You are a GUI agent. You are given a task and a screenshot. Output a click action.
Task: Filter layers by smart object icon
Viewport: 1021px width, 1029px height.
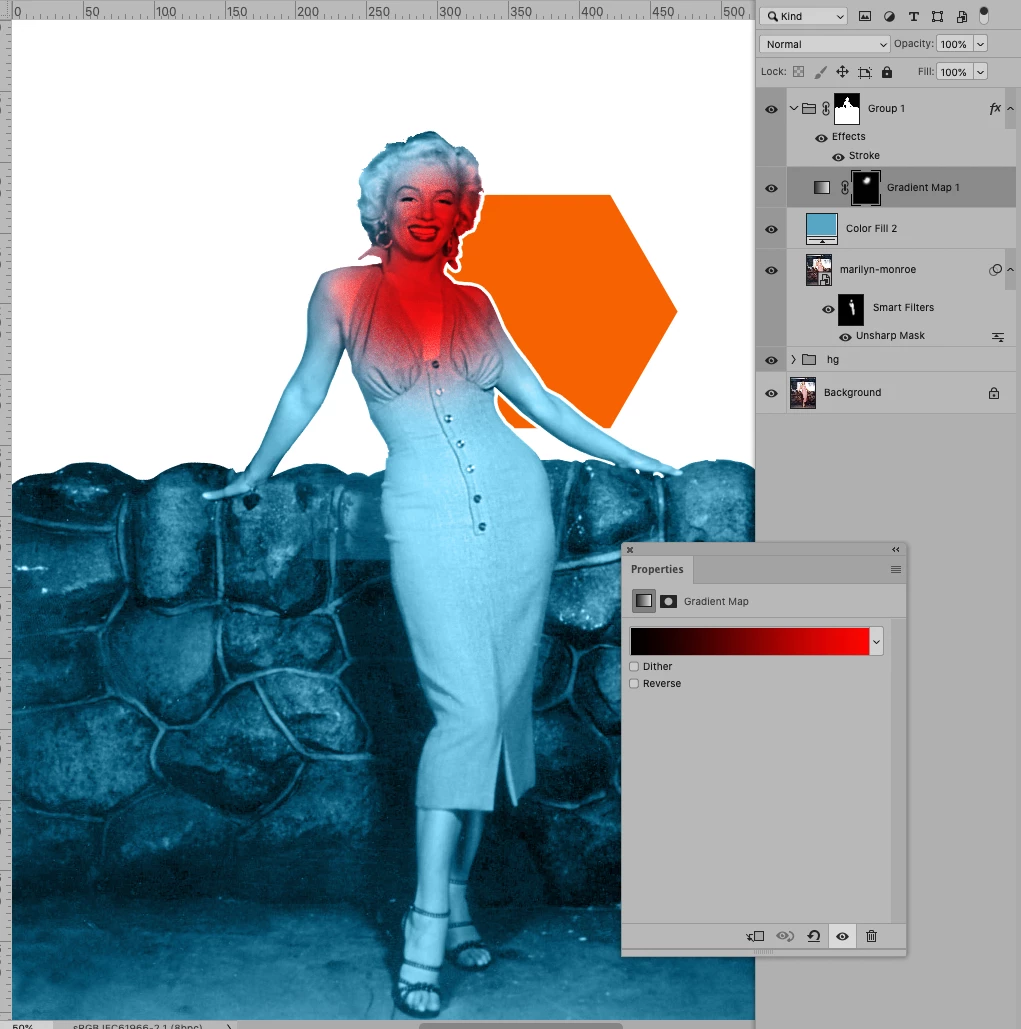(x=961, y=16)
